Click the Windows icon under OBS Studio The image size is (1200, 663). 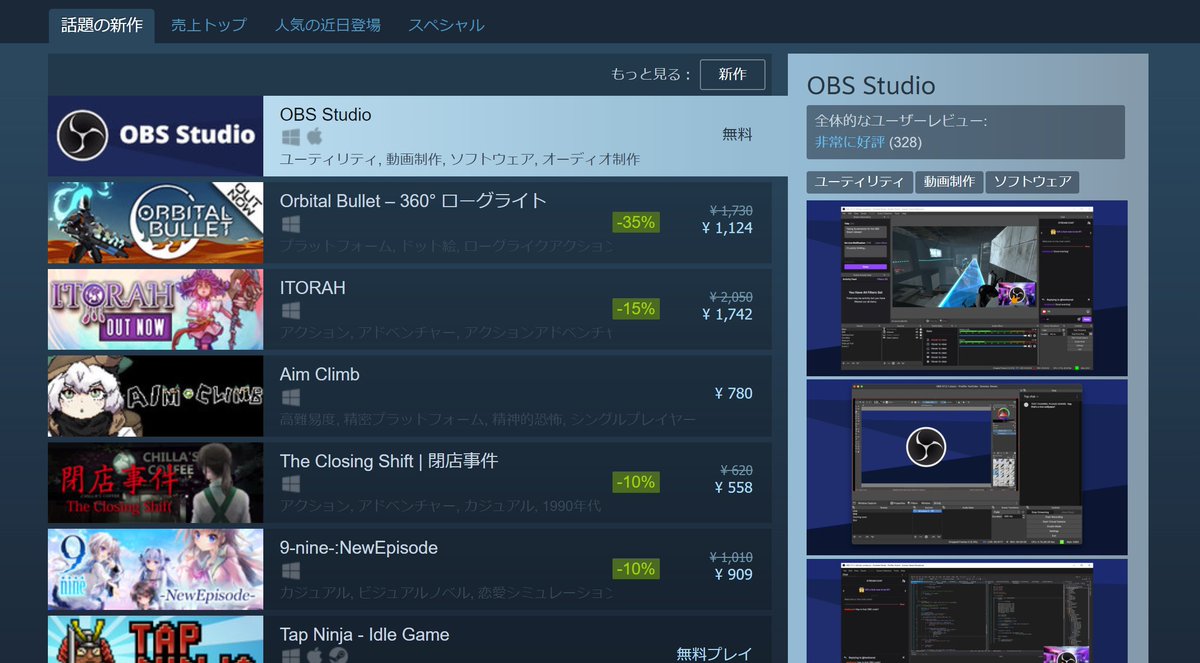point(290,136)
